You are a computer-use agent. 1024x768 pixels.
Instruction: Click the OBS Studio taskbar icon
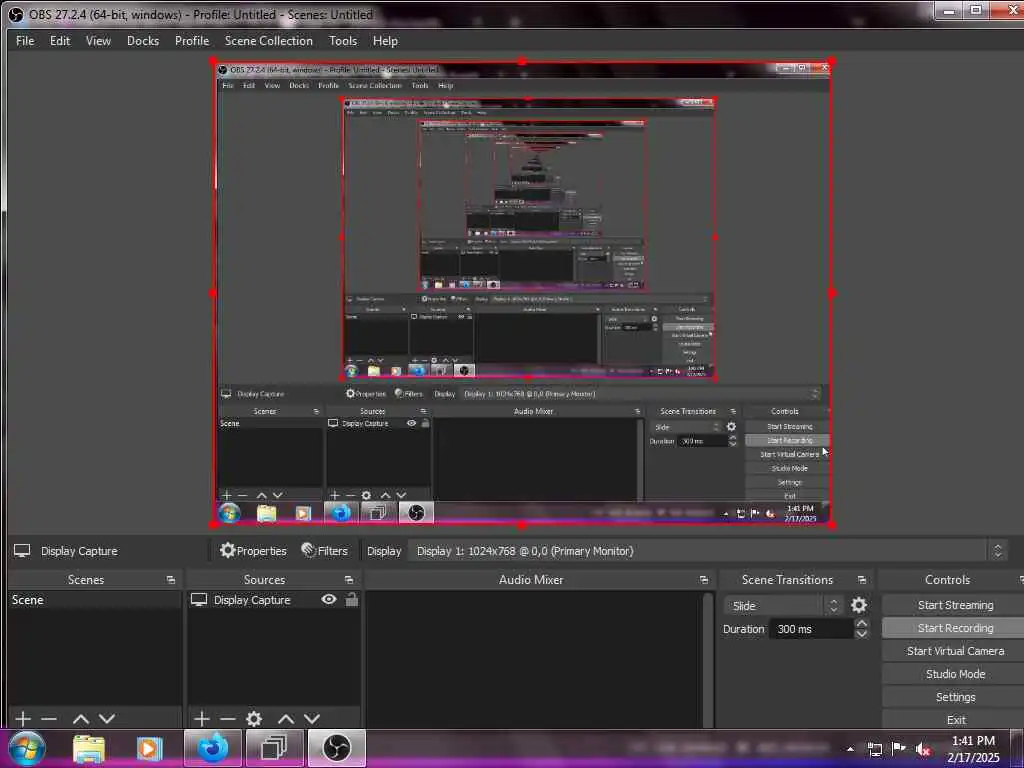(336, 748)
